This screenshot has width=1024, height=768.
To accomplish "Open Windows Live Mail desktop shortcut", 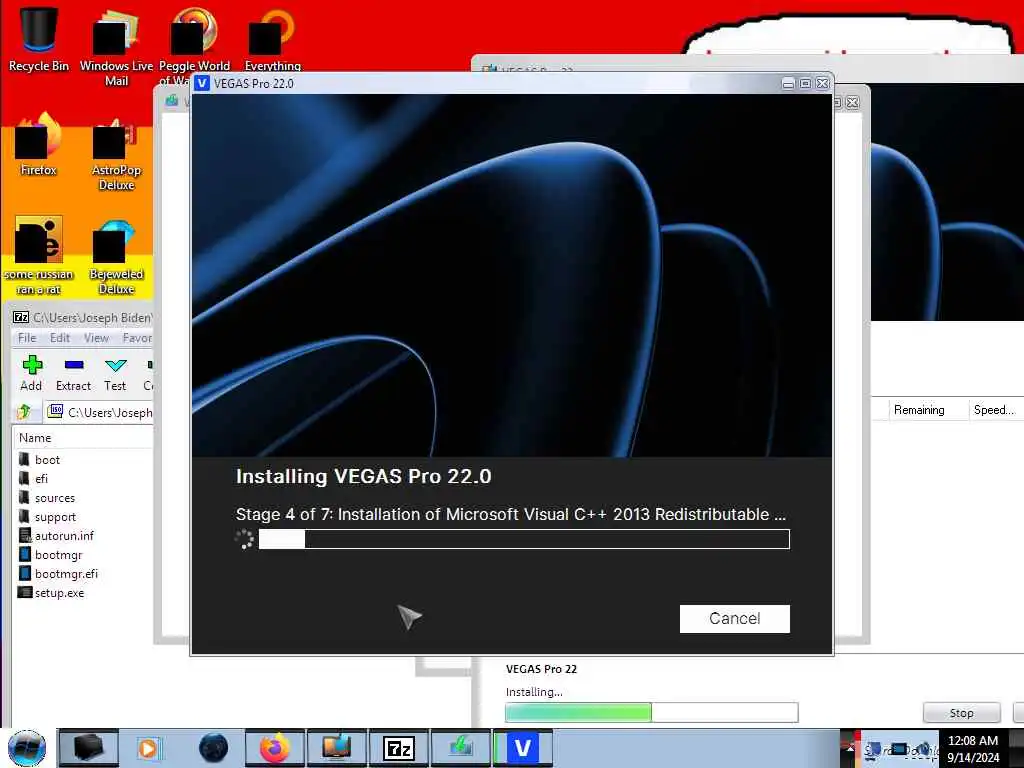I will 116,47.
